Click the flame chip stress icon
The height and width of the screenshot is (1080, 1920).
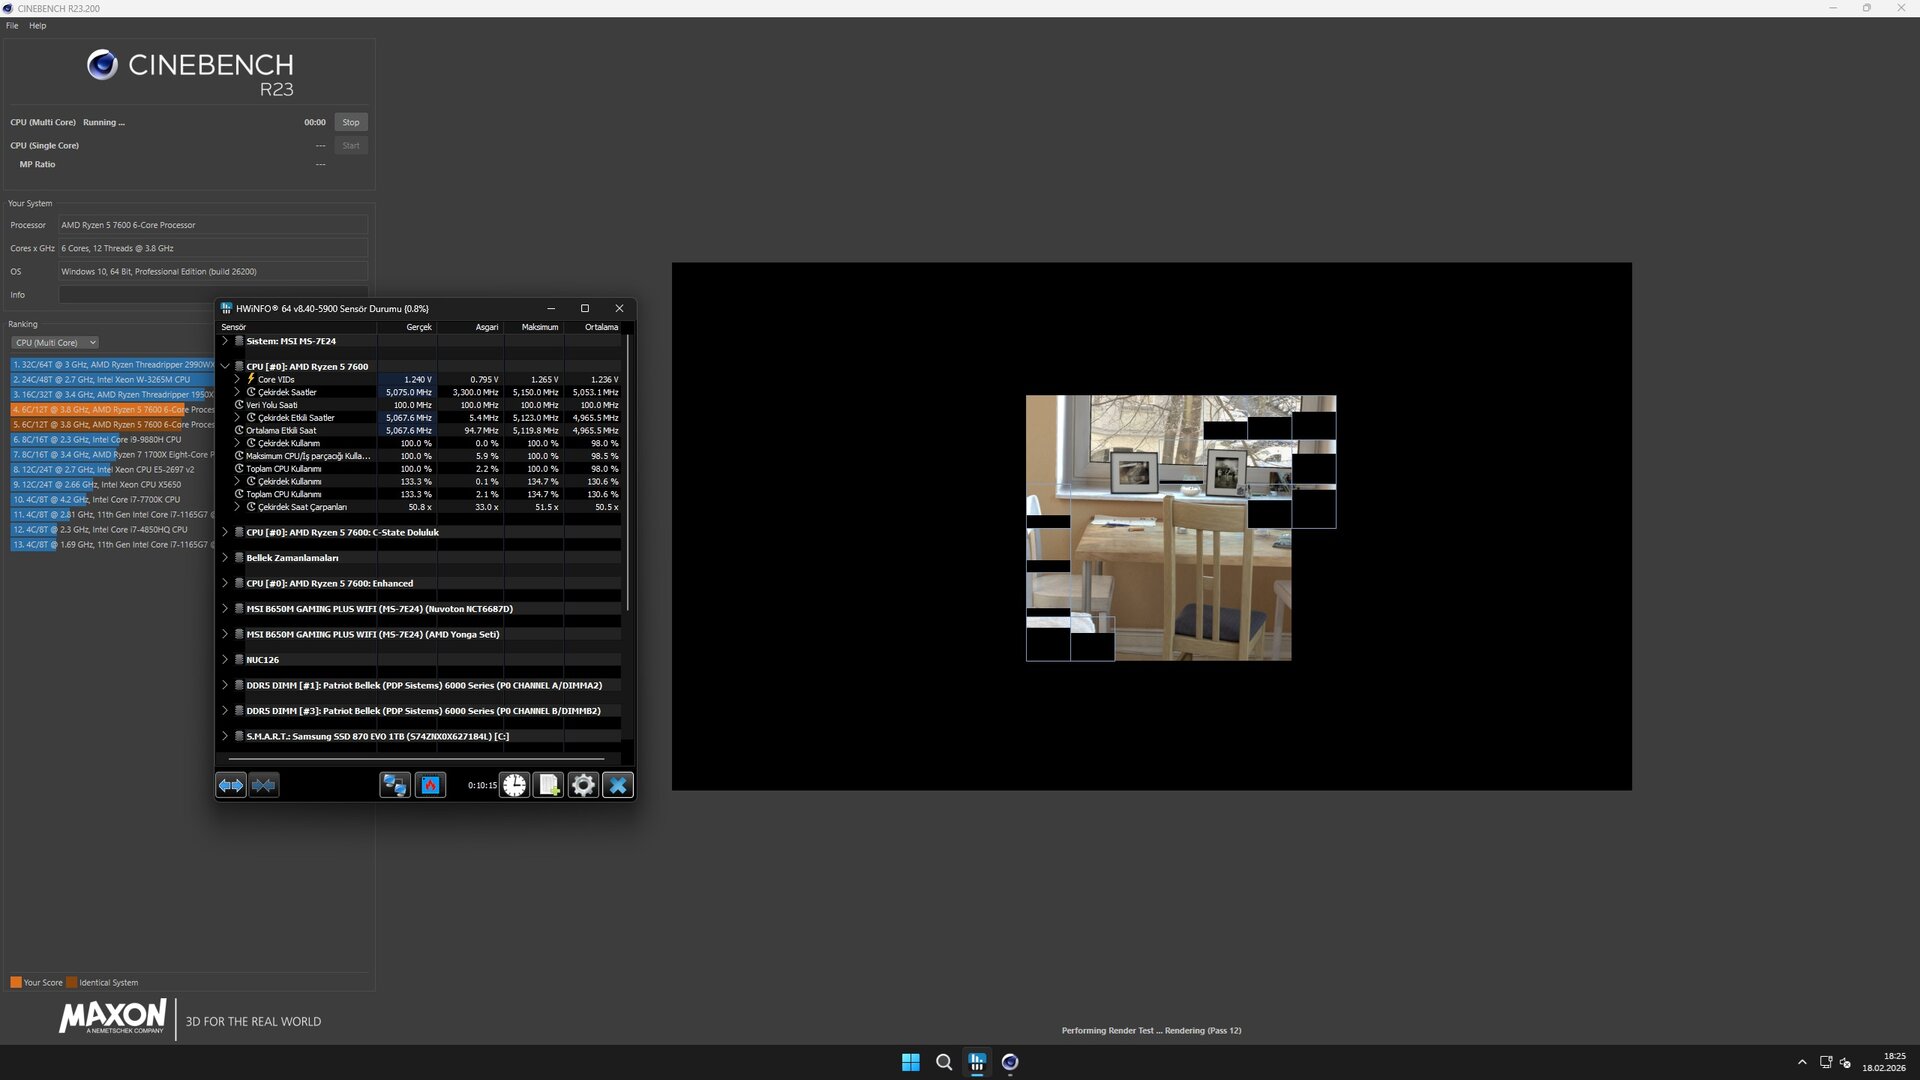pyautogui.click(x=431, y=786)
